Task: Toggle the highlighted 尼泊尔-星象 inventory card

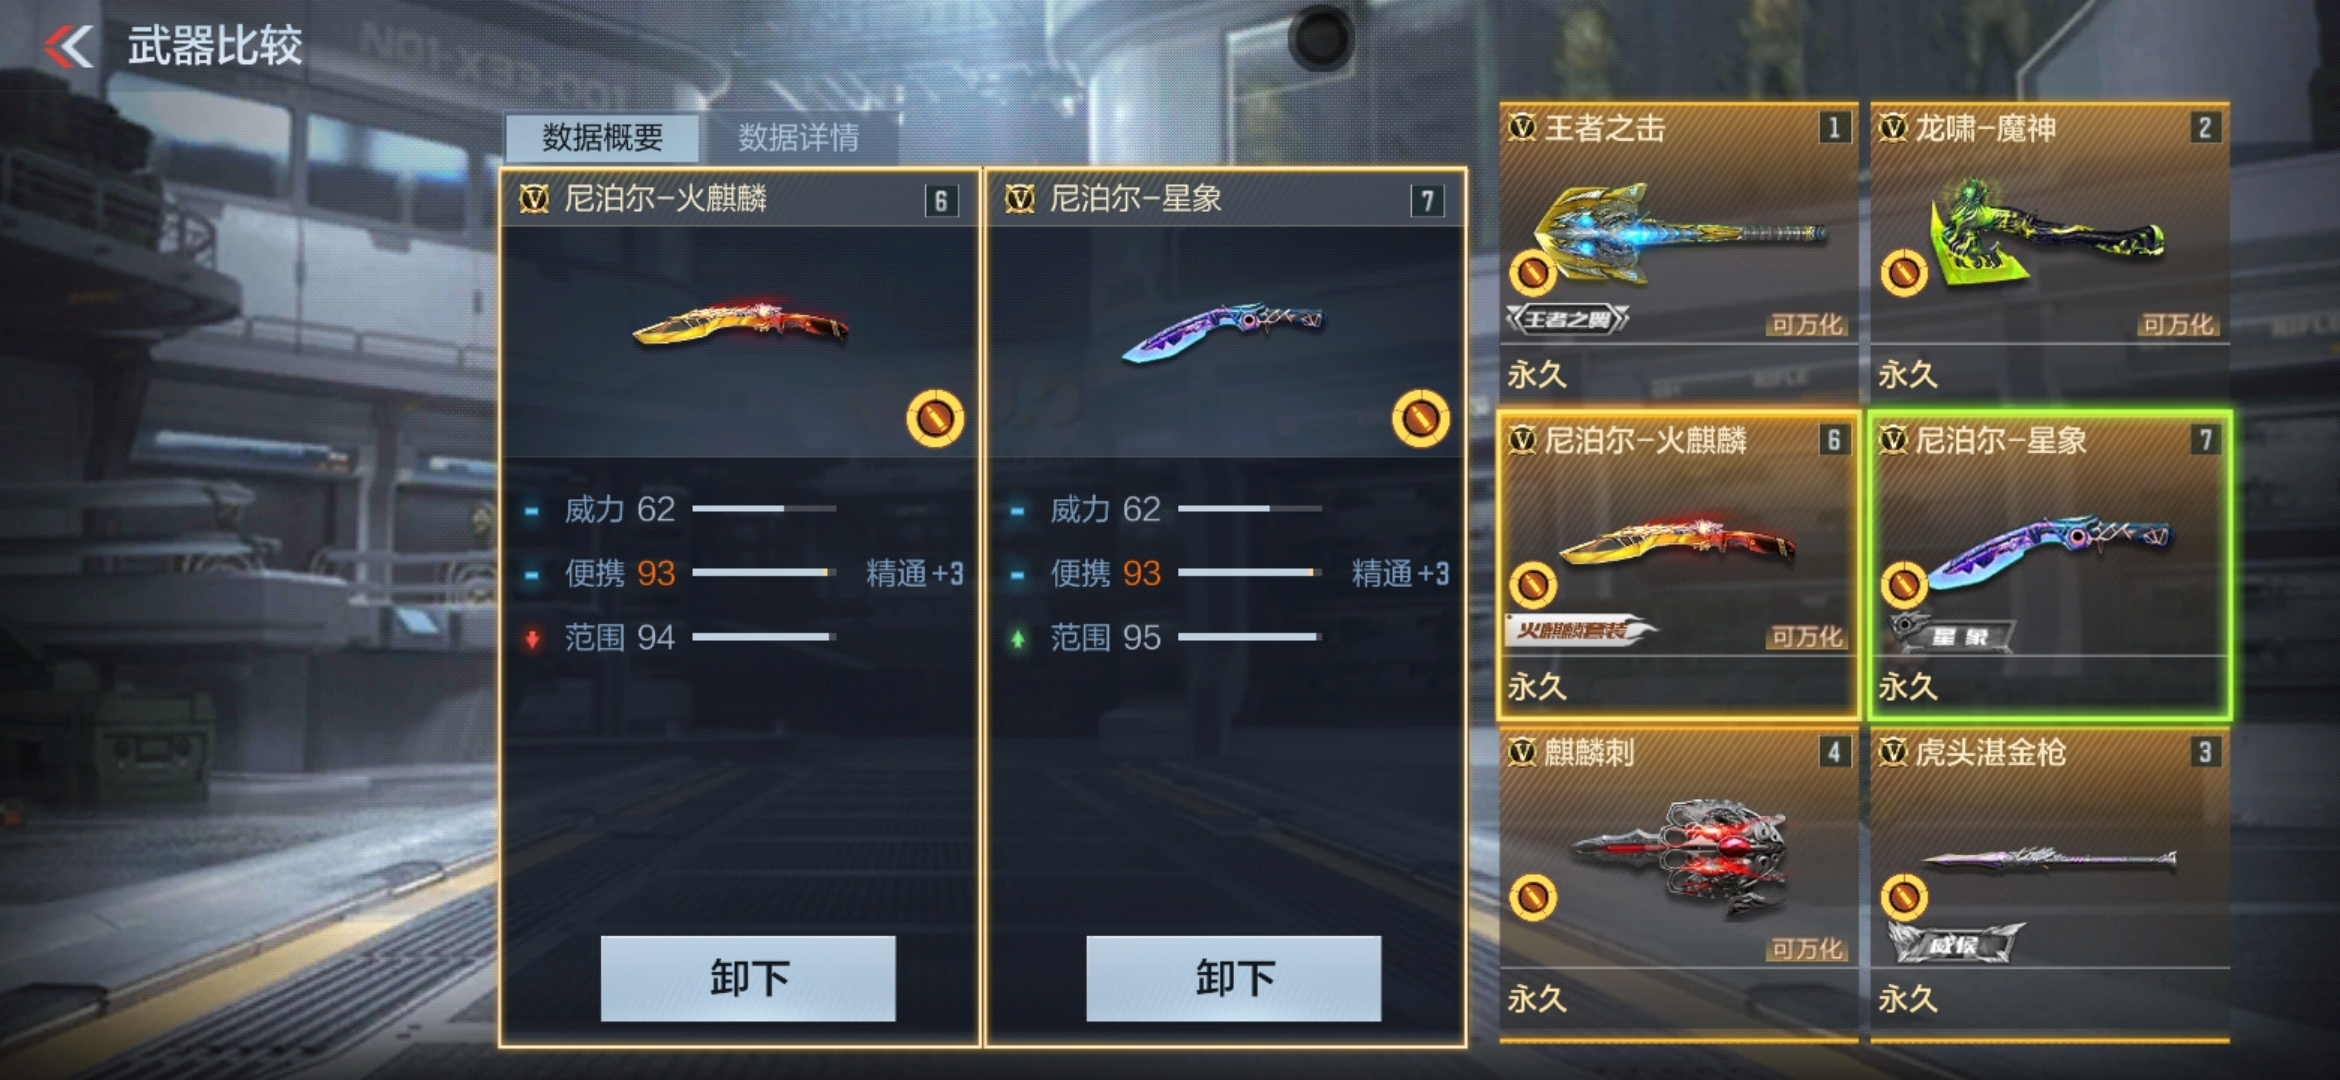Action: [2050, 565]
